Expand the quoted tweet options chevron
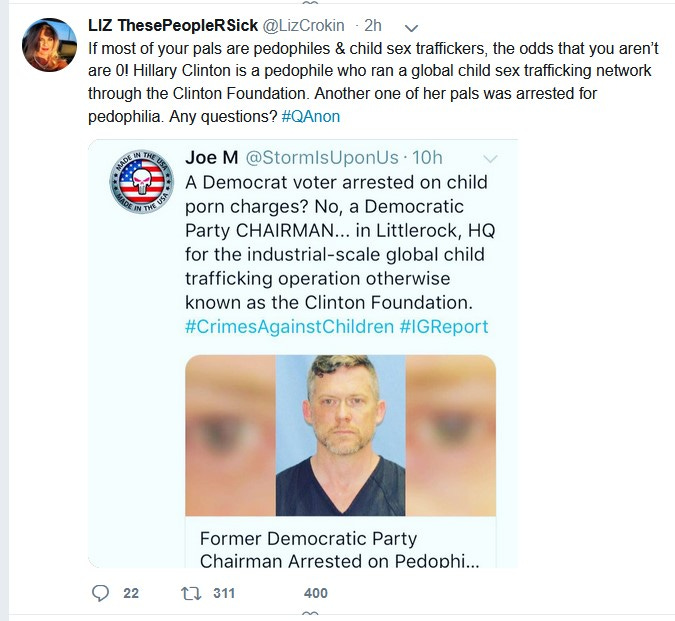 tap(490, 159)
